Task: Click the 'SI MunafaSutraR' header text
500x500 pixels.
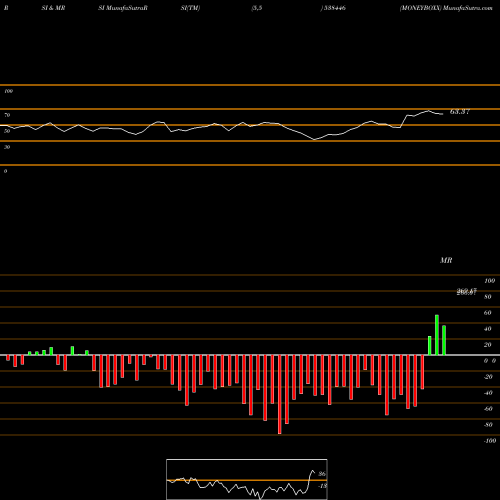Action: click(x=123, y=8)
